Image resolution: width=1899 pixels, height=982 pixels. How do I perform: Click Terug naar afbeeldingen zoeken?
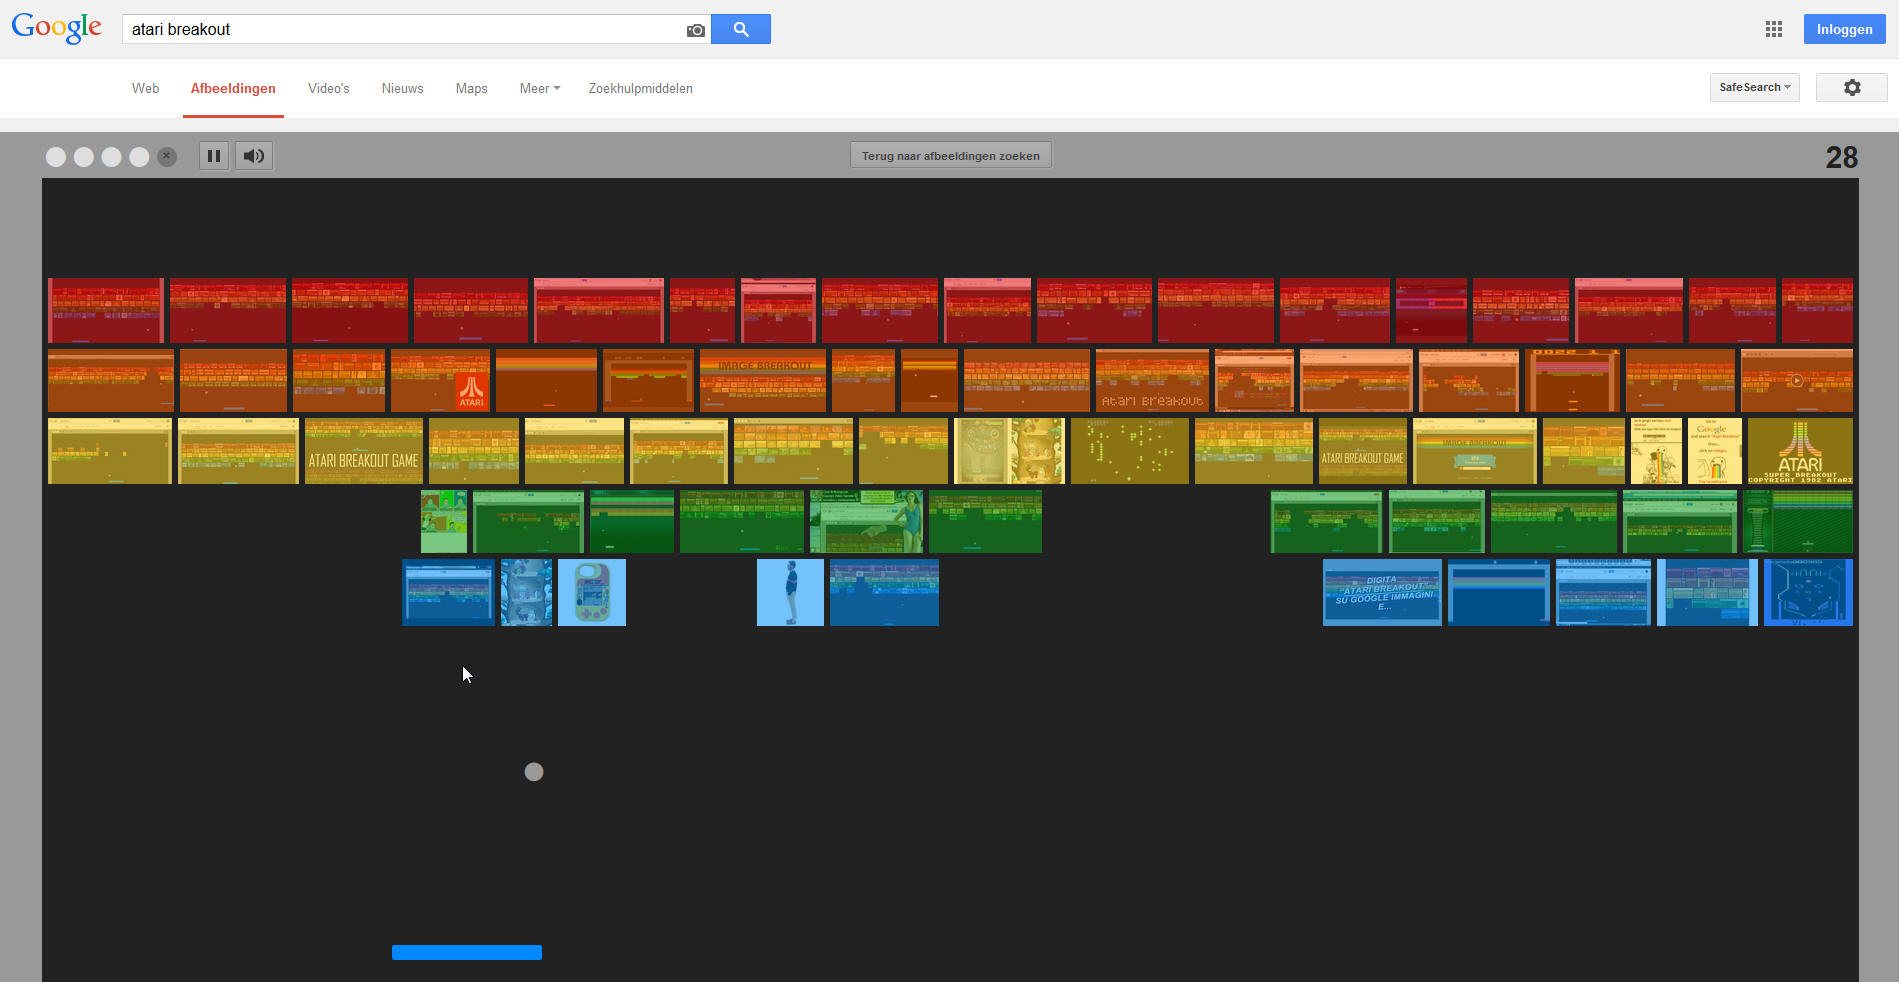[950, 155]
